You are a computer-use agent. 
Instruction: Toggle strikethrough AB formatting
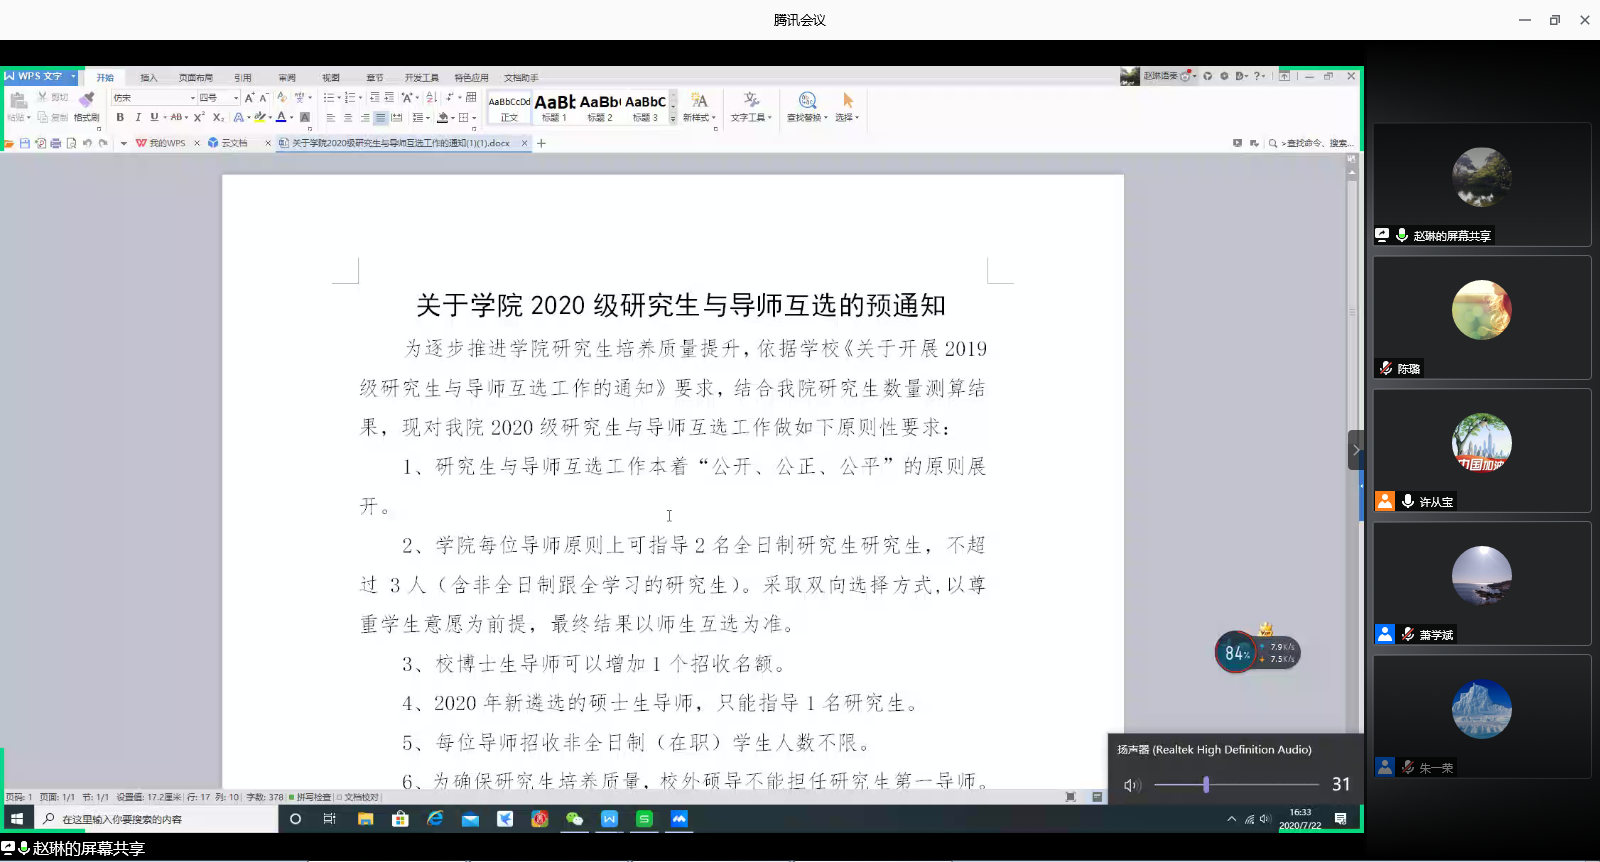pyautogui.click(x=176, y=117)
